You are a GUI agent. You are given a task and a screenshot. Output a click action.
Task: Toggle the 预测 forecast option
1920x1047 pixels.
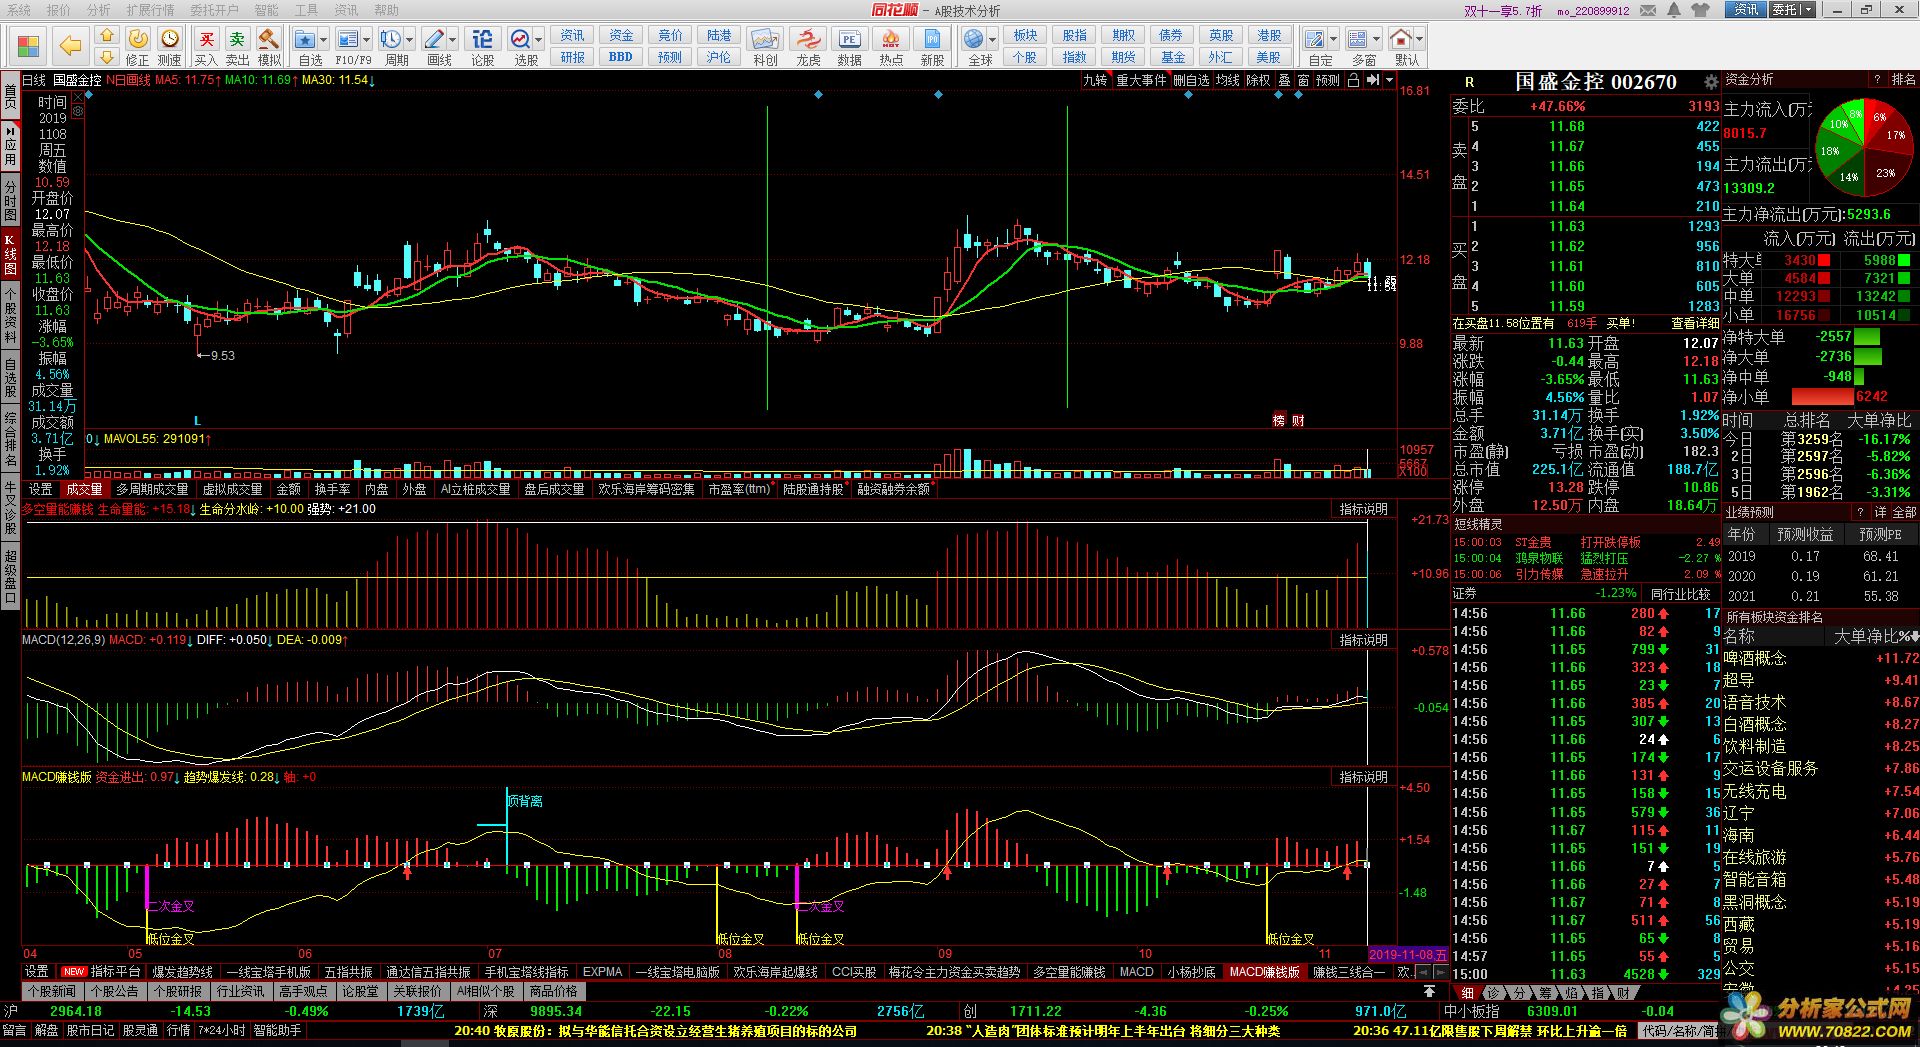click(x=1328, y=80)
